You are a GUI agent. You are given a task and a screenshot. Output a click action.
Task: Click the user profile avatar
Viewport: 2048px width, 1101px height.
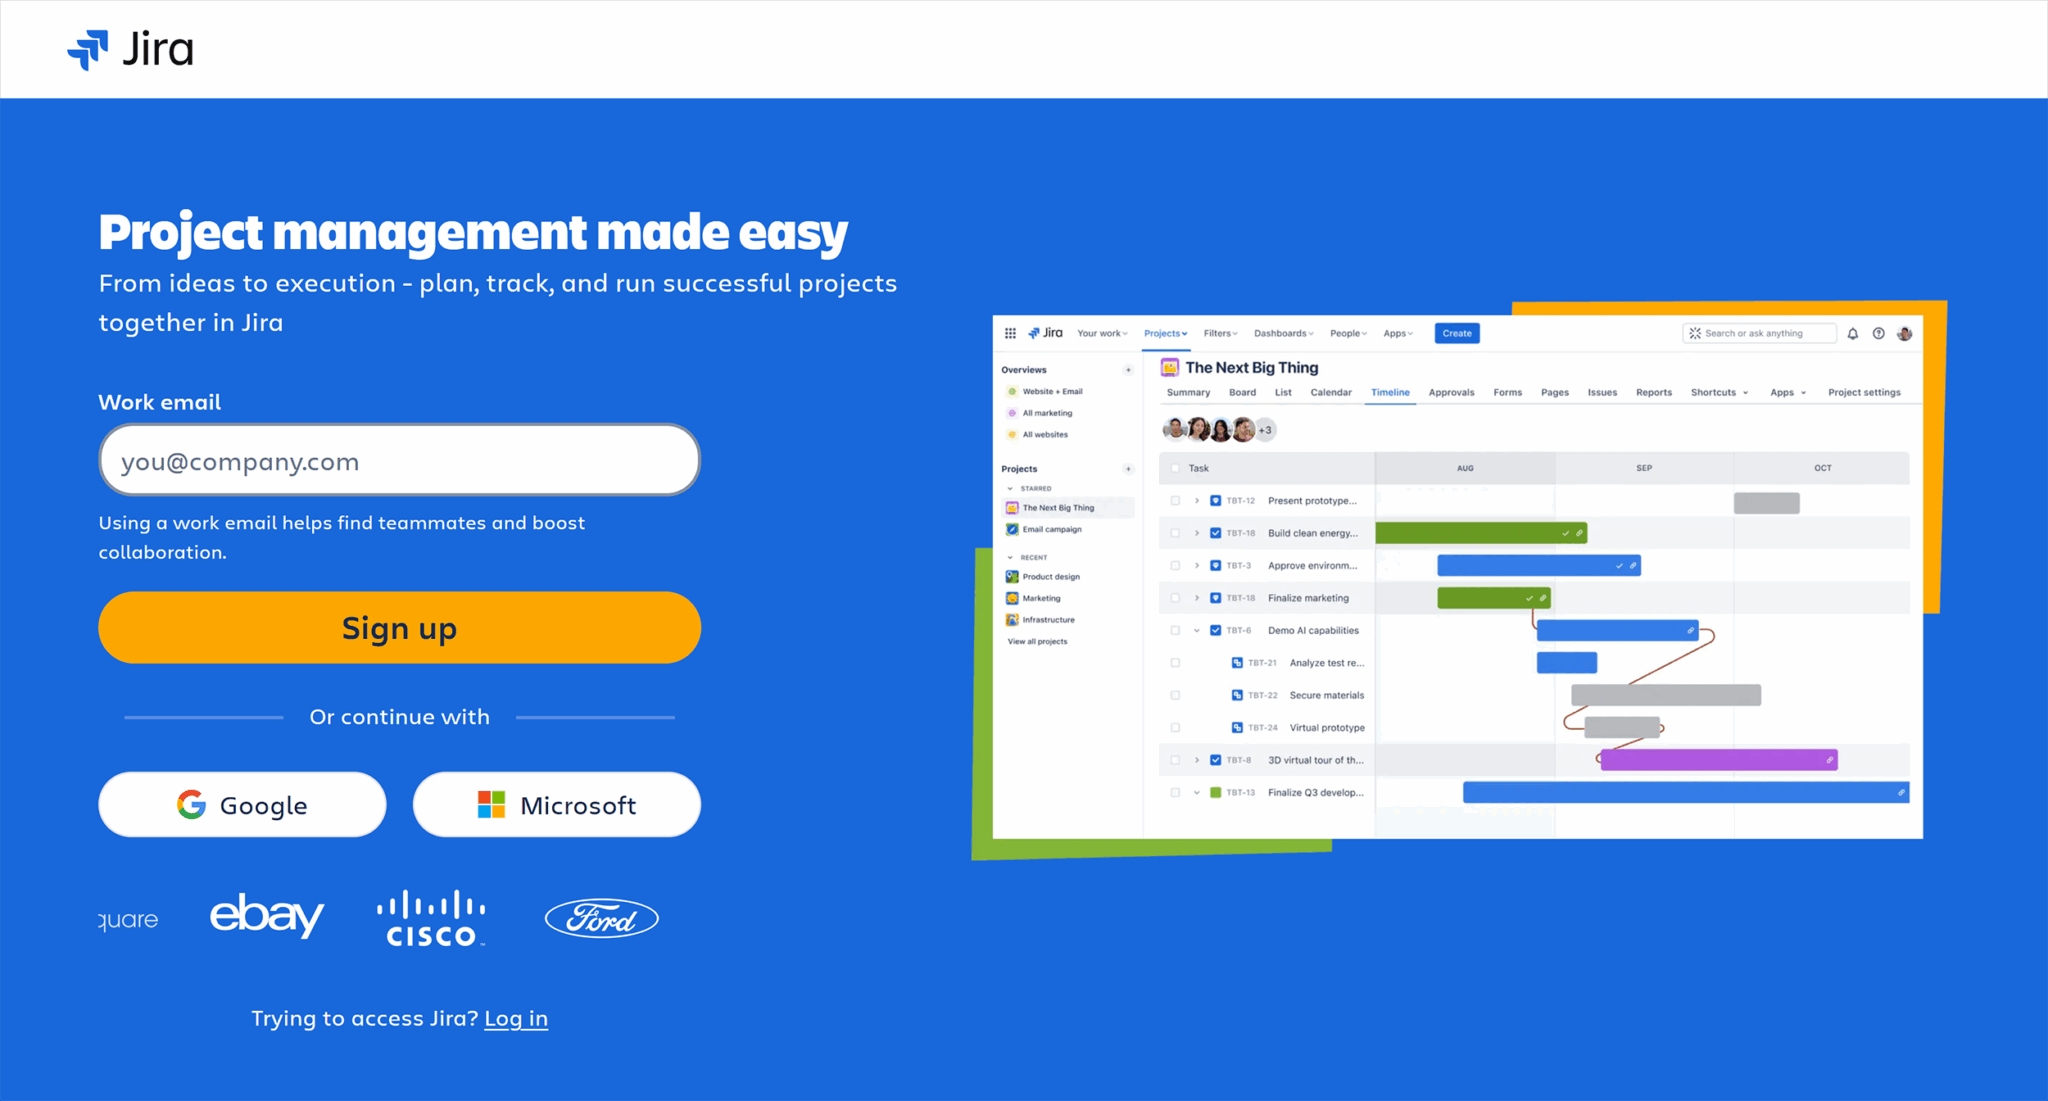[1904, 333]
